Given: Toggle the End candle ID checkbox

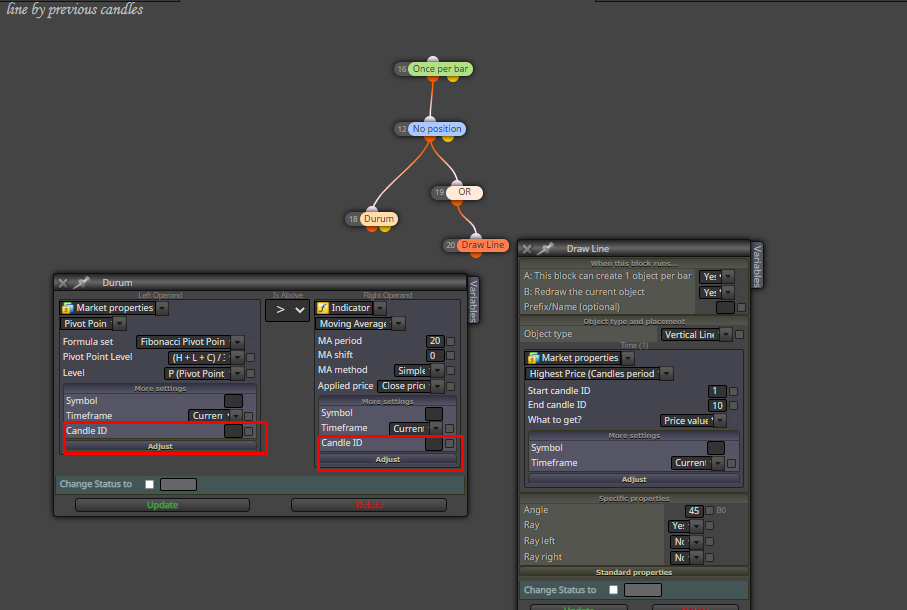Looking at the screenshot, I should click(733, 405).
